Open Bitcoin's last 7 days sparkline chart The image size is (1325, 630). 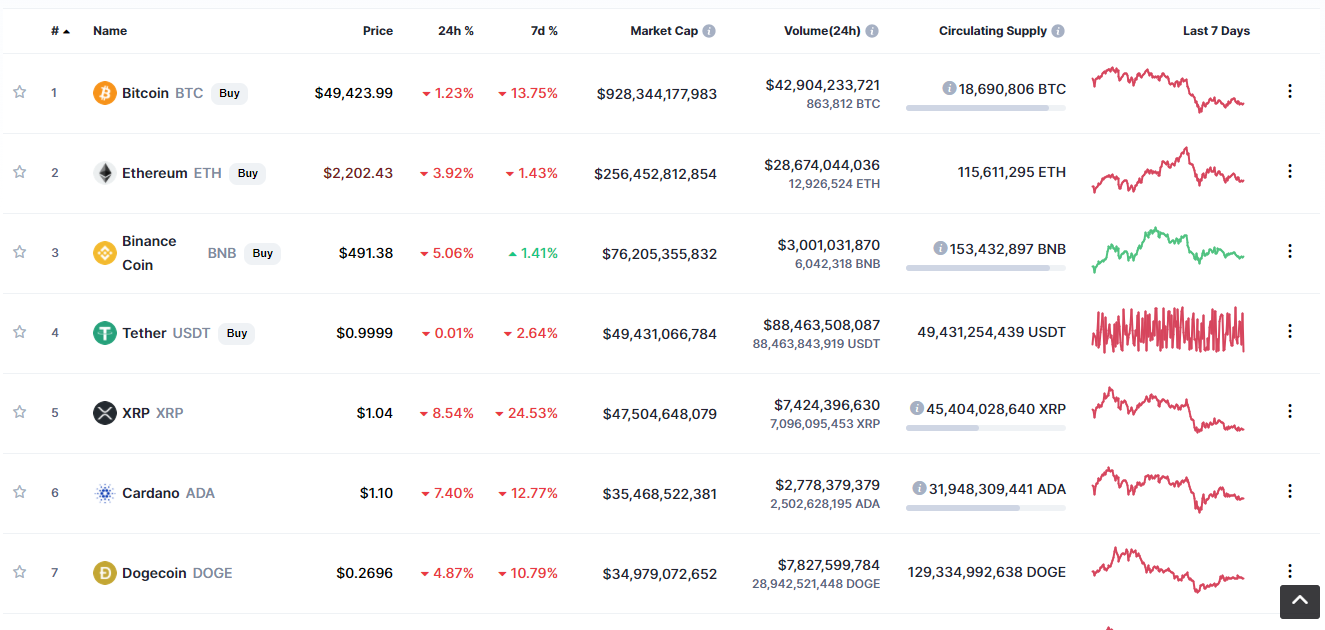click(x=1168, y=89)
